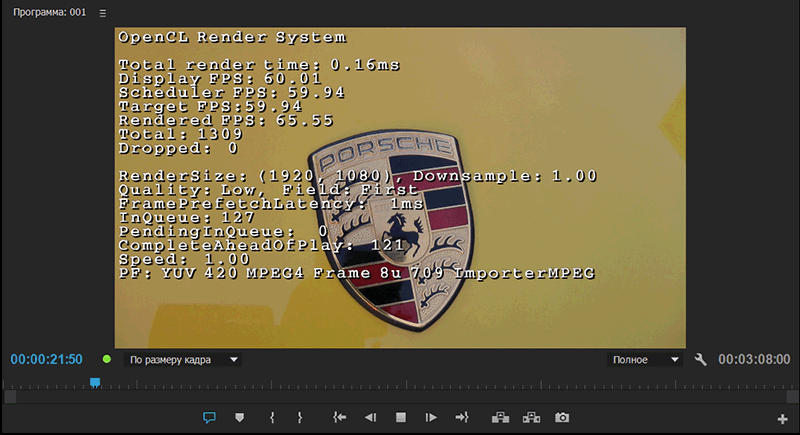Click the 'Dropped: 0' overlay line
This screenshot has width=800, height=435.
pos(178,148)
